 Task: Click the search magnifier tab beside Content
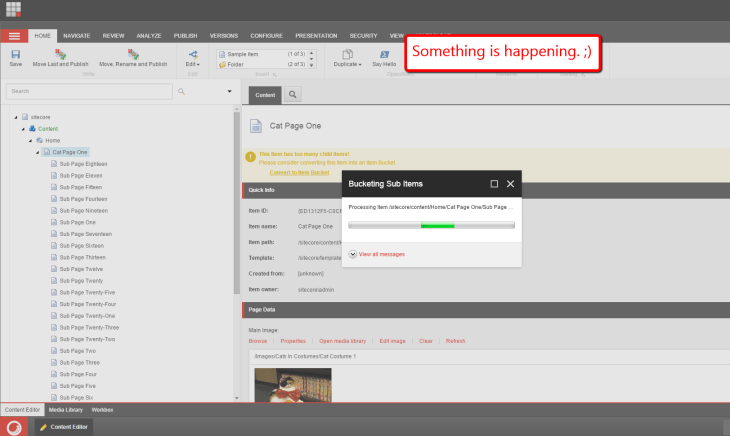pyautogui.click(x=293, y=95)
